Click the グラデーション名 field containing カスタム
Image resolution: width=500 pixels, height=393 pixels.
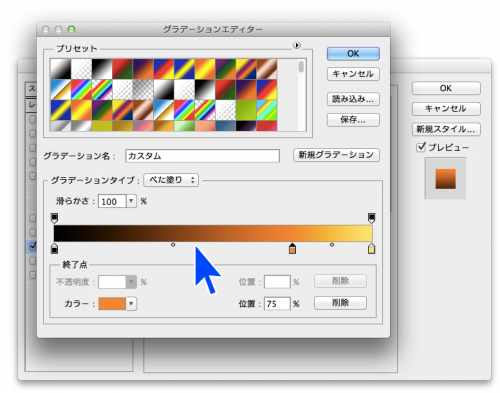point(202,156)
